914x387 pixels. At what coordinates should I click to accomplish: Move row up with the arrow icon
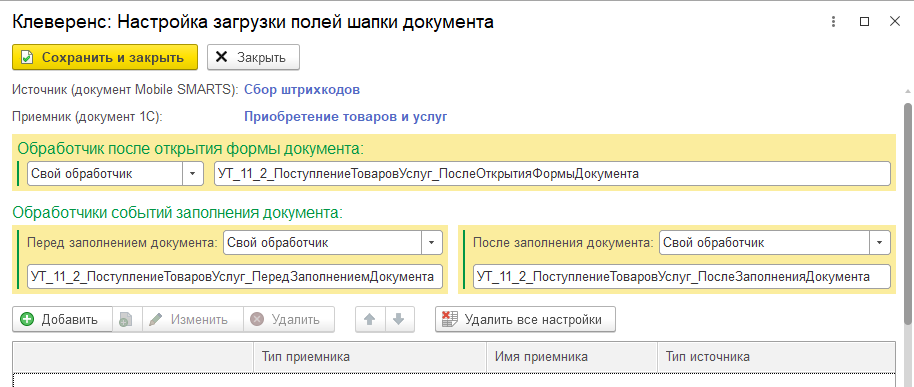tap(370, 319)
